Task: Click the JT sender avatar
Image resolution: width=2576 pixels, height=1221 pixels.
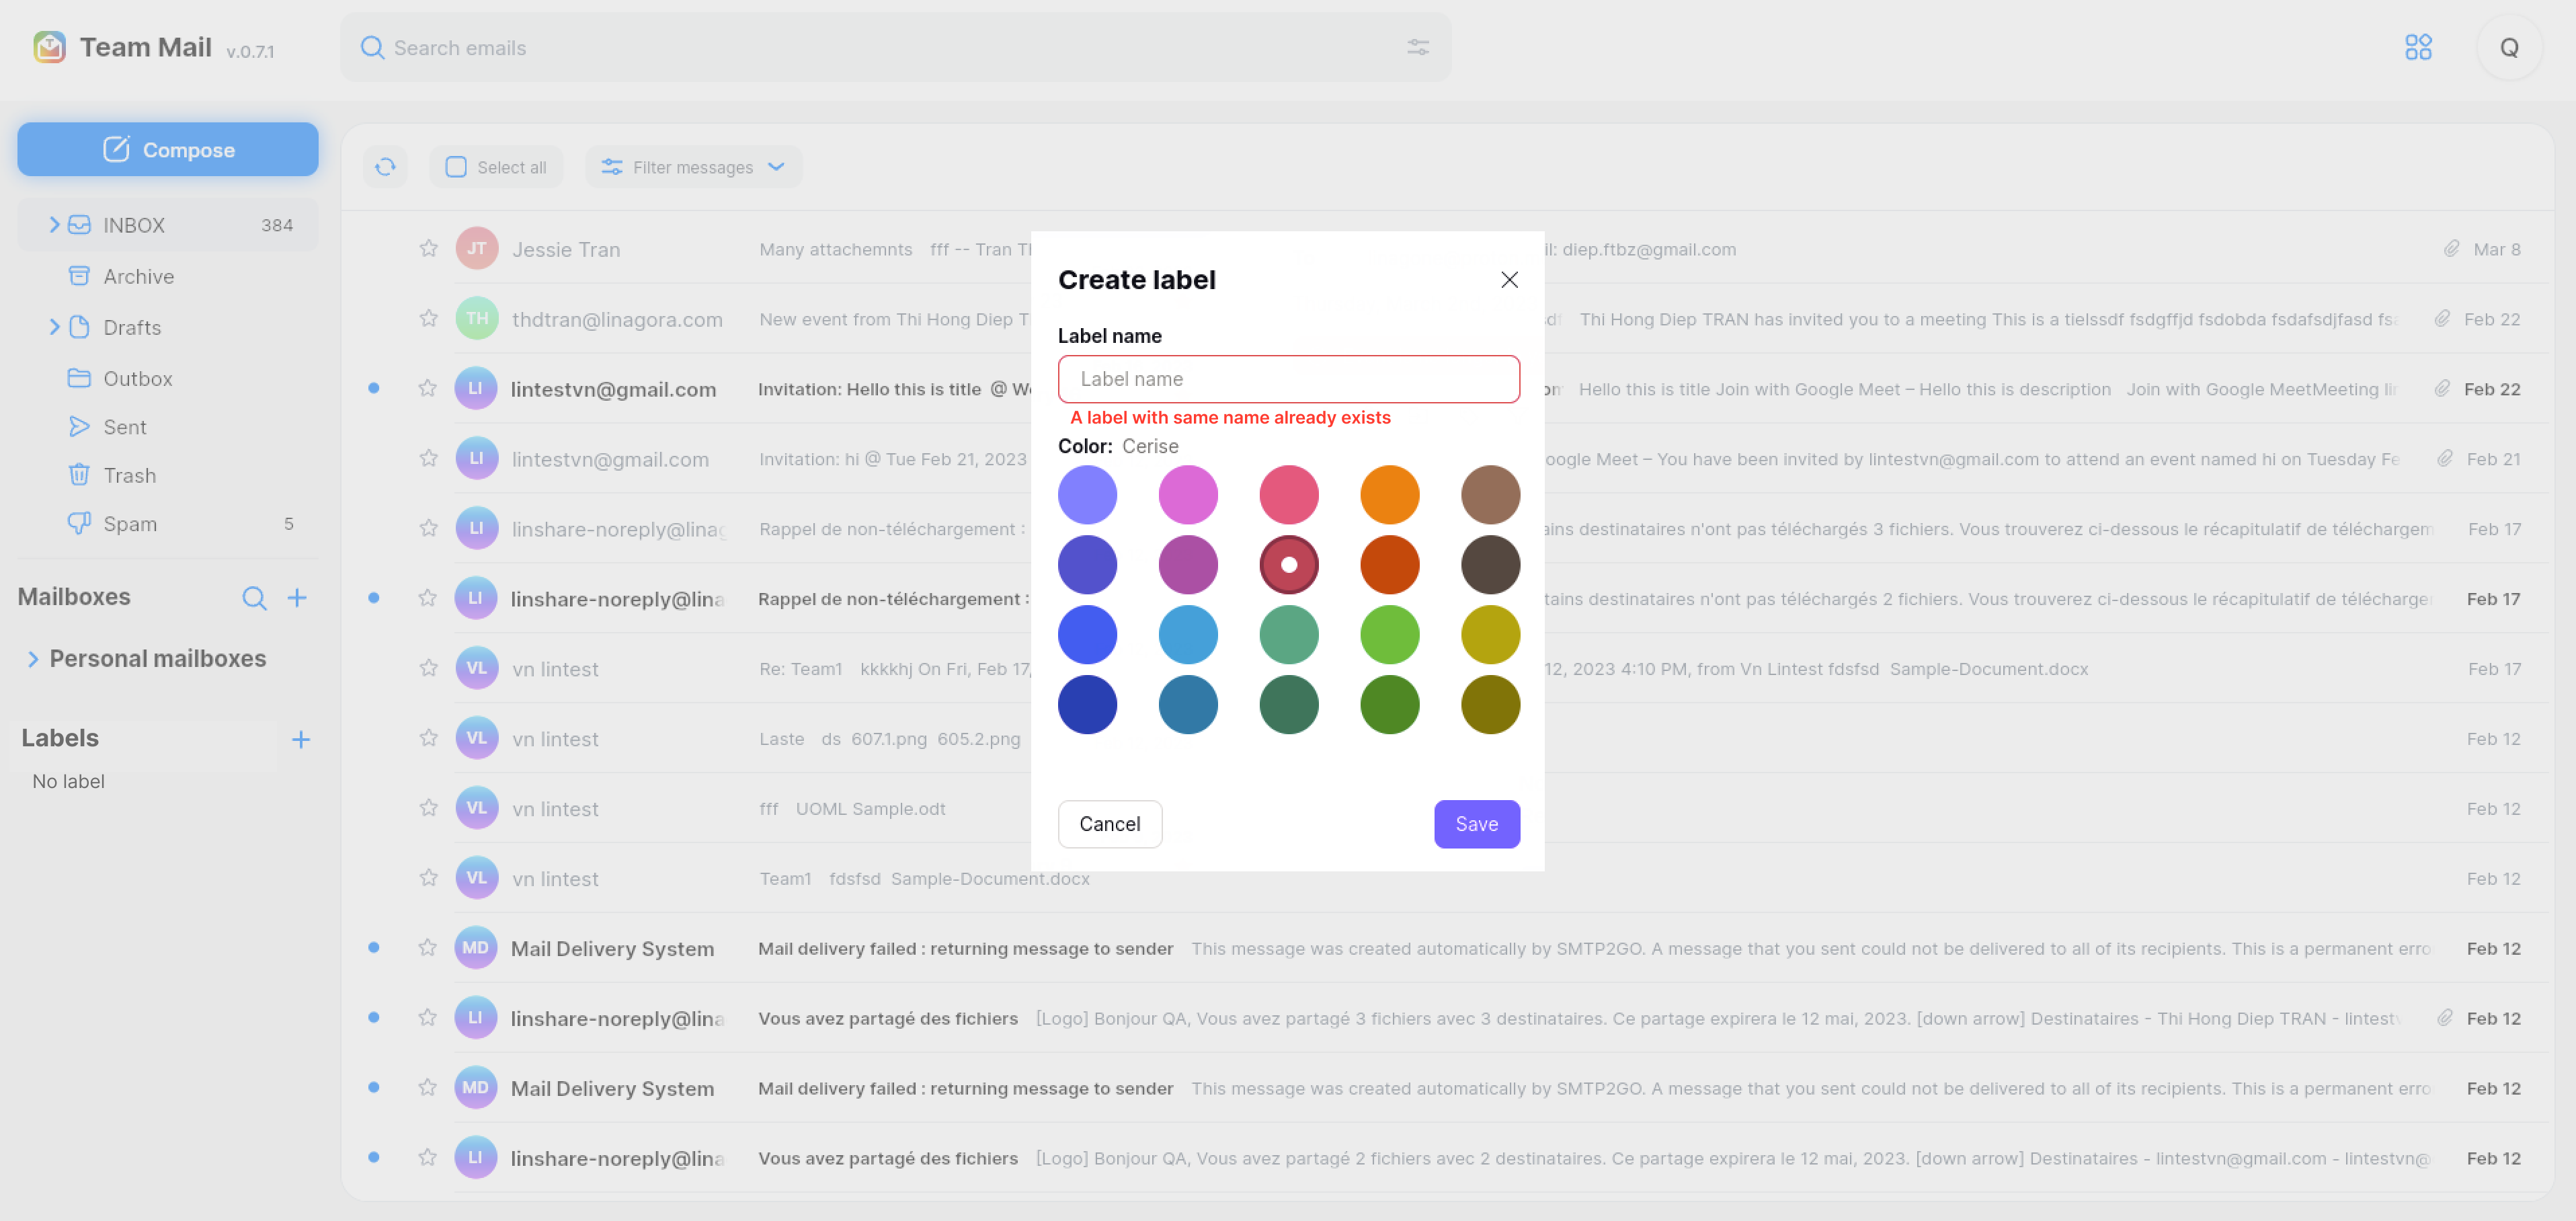Action: (477, 249)
